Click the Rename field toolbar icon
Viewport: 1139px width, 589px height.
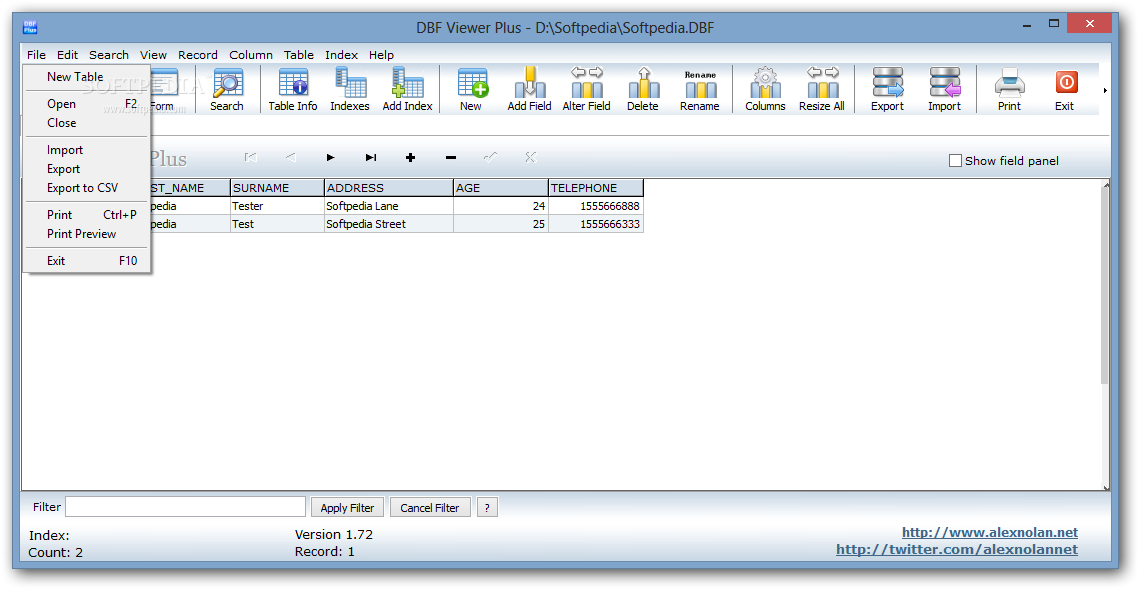click(700, 89)
